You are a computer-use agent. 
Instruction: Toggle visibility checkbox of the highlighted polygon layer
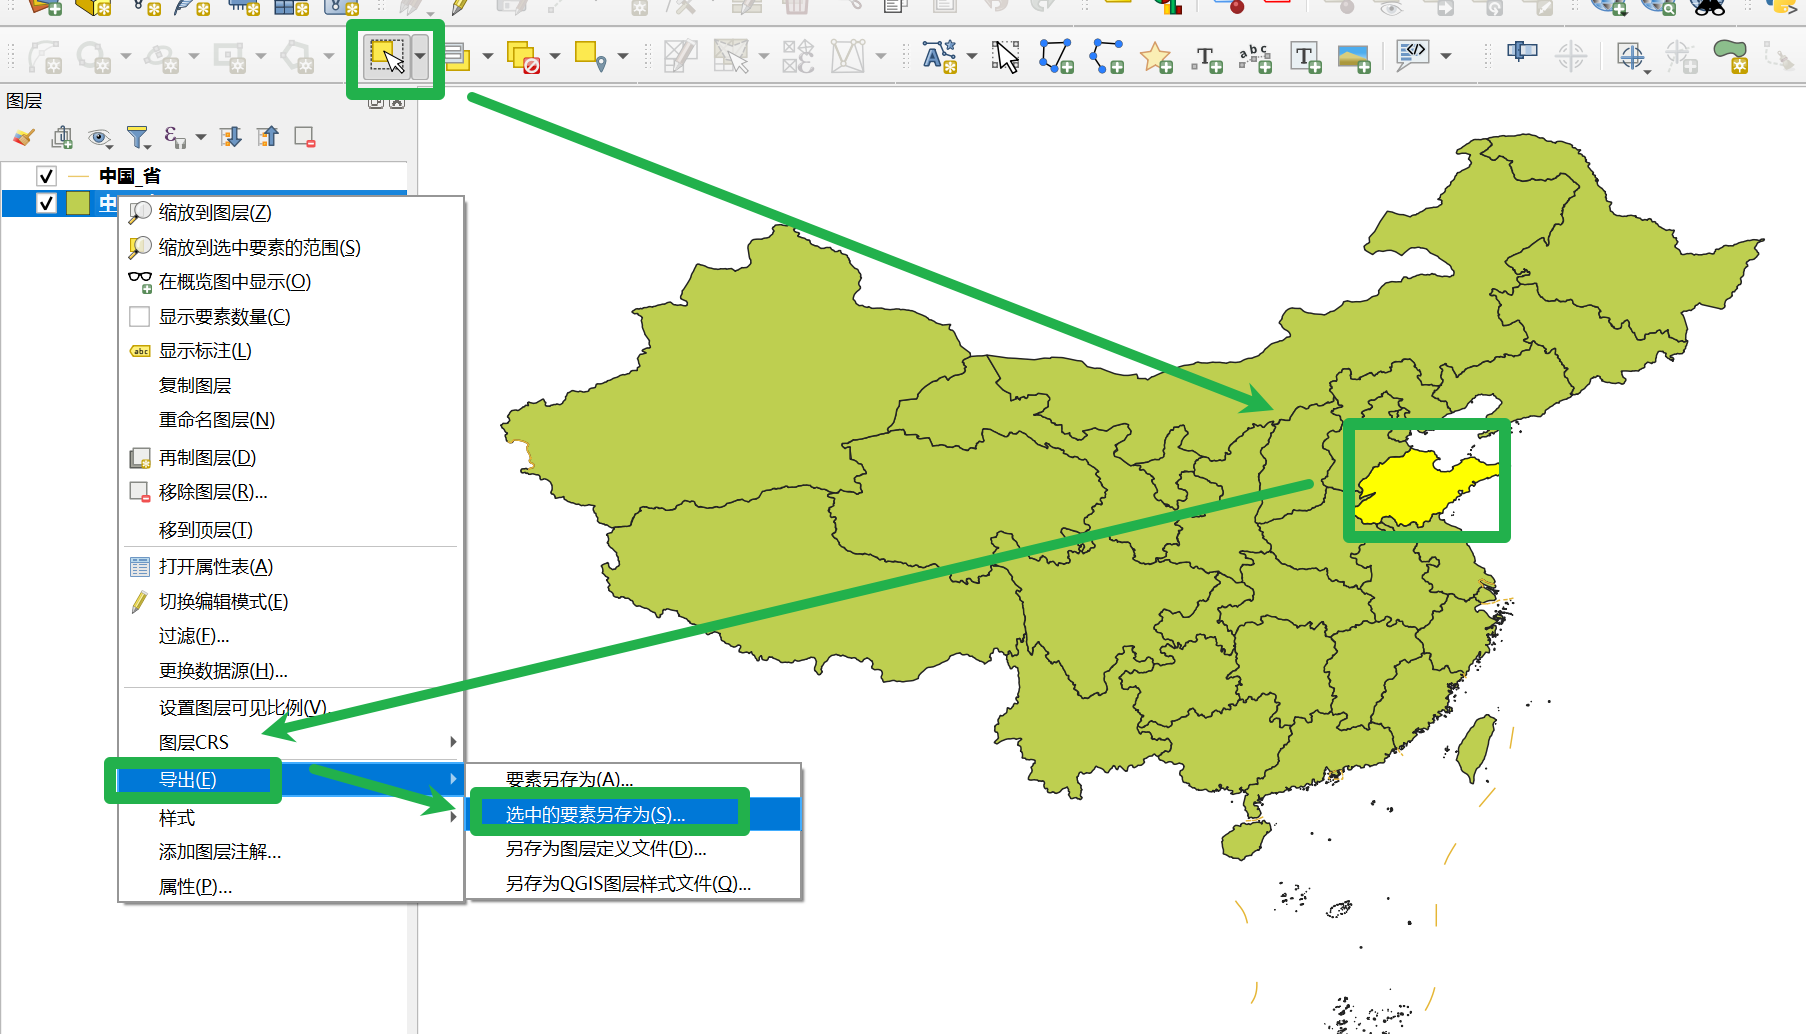[x=46, y=203]
